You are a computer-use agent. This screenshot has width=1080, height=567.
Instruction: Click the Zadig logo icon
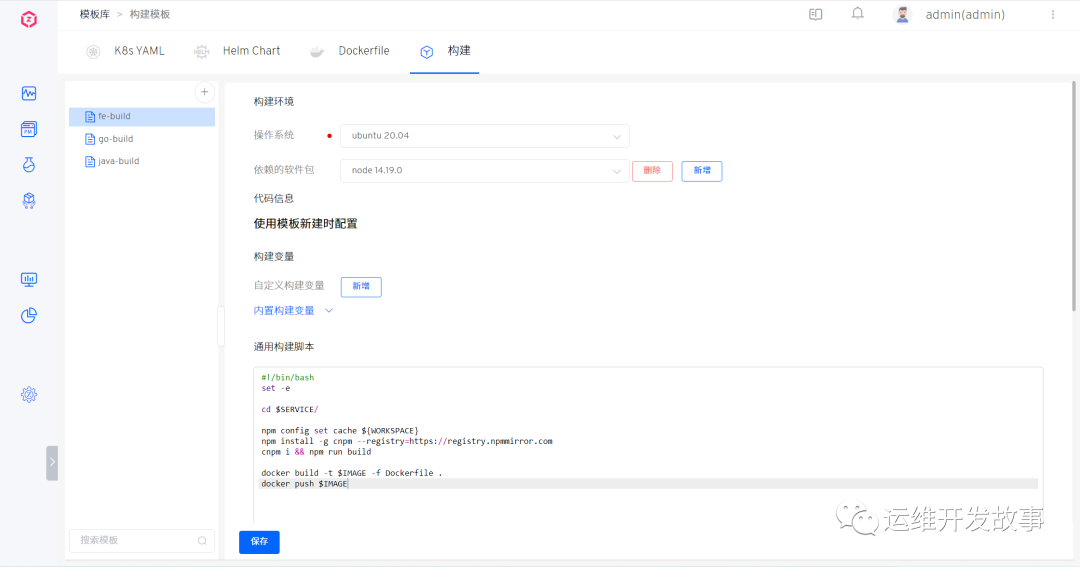pos(28,19)
